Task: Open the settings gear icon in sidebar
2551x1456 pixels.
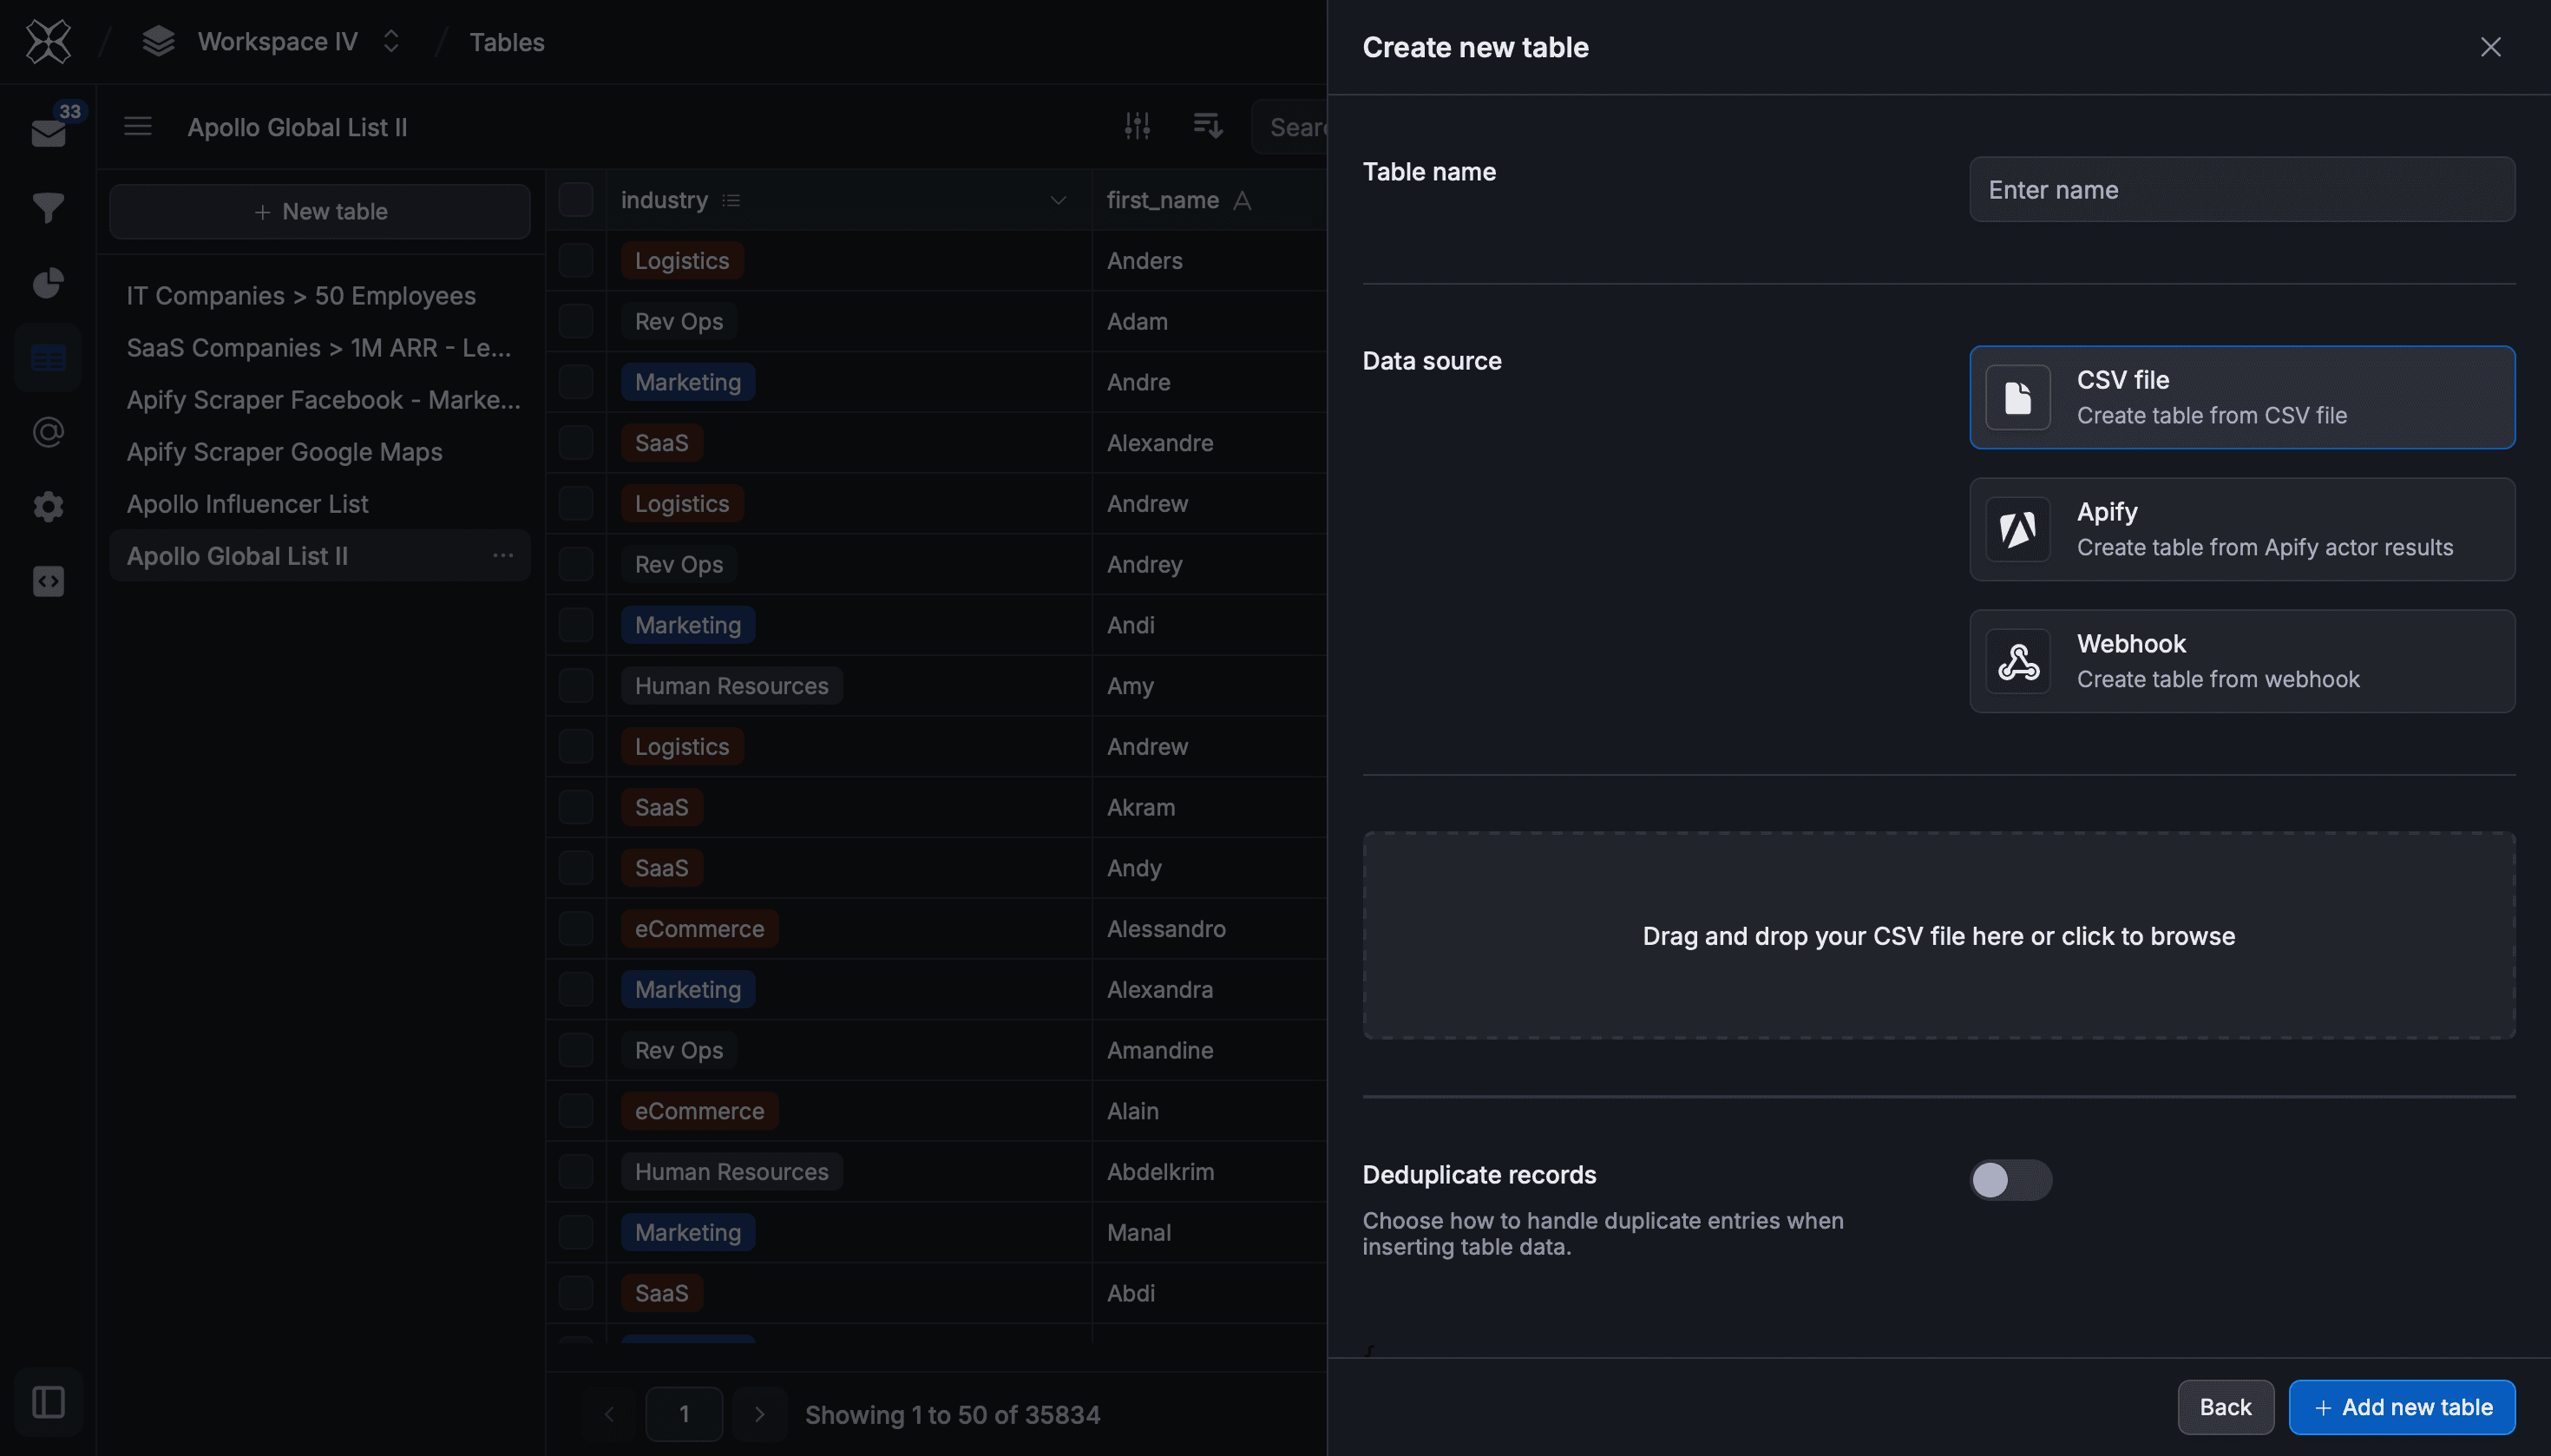Action: tap(47, 507)
